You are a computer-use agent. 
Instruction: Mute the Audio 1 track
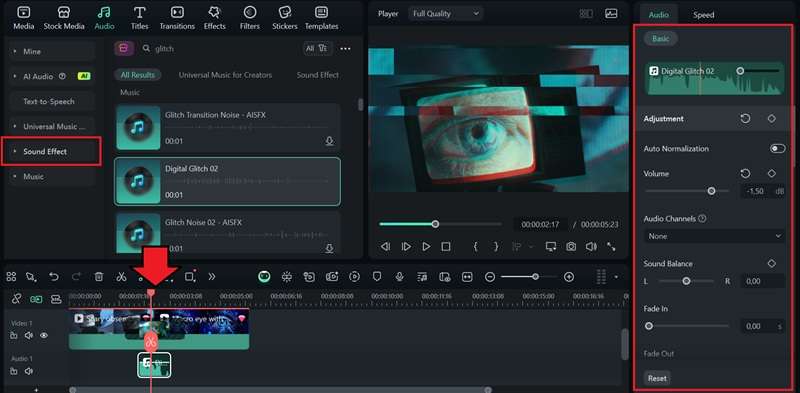pyautogui.click(x=29, y=371)
